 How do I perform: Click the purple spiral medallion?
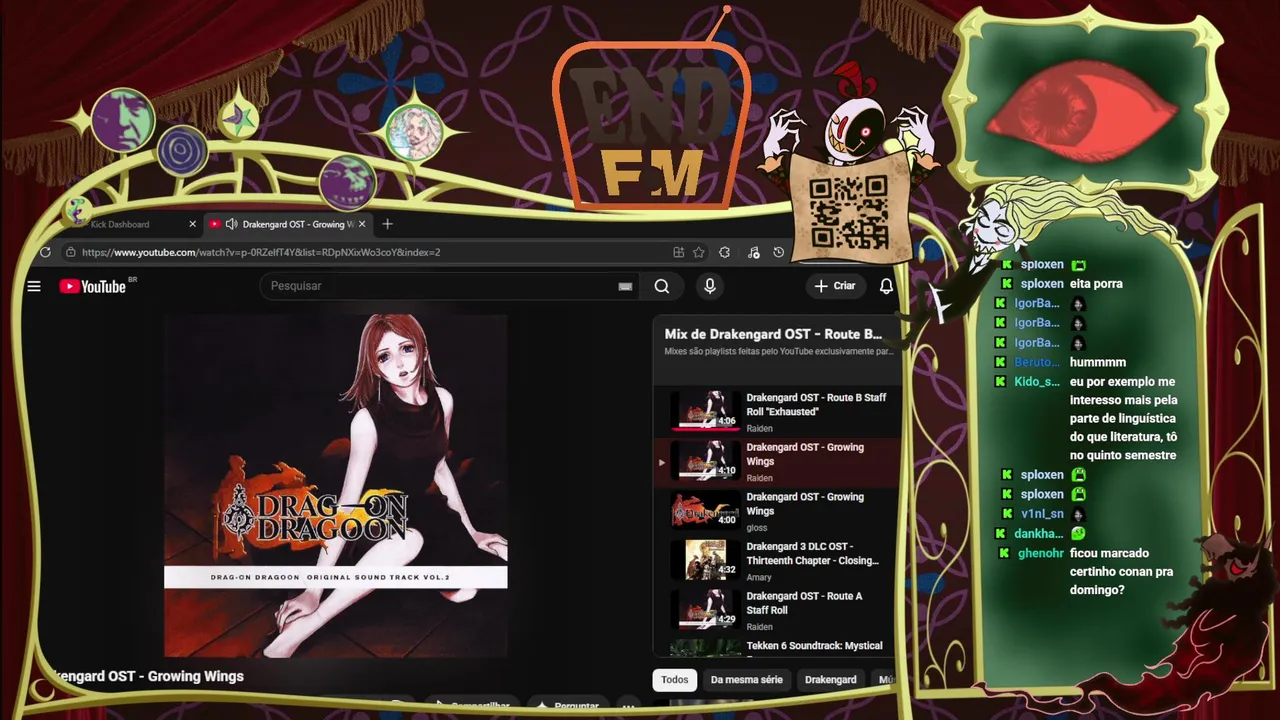point(182,153)
